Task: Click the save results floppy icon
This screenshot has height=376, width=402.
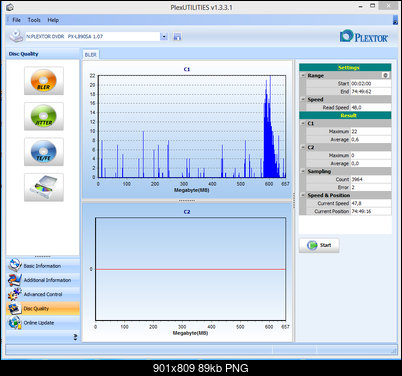Action: tap(177, 36)
